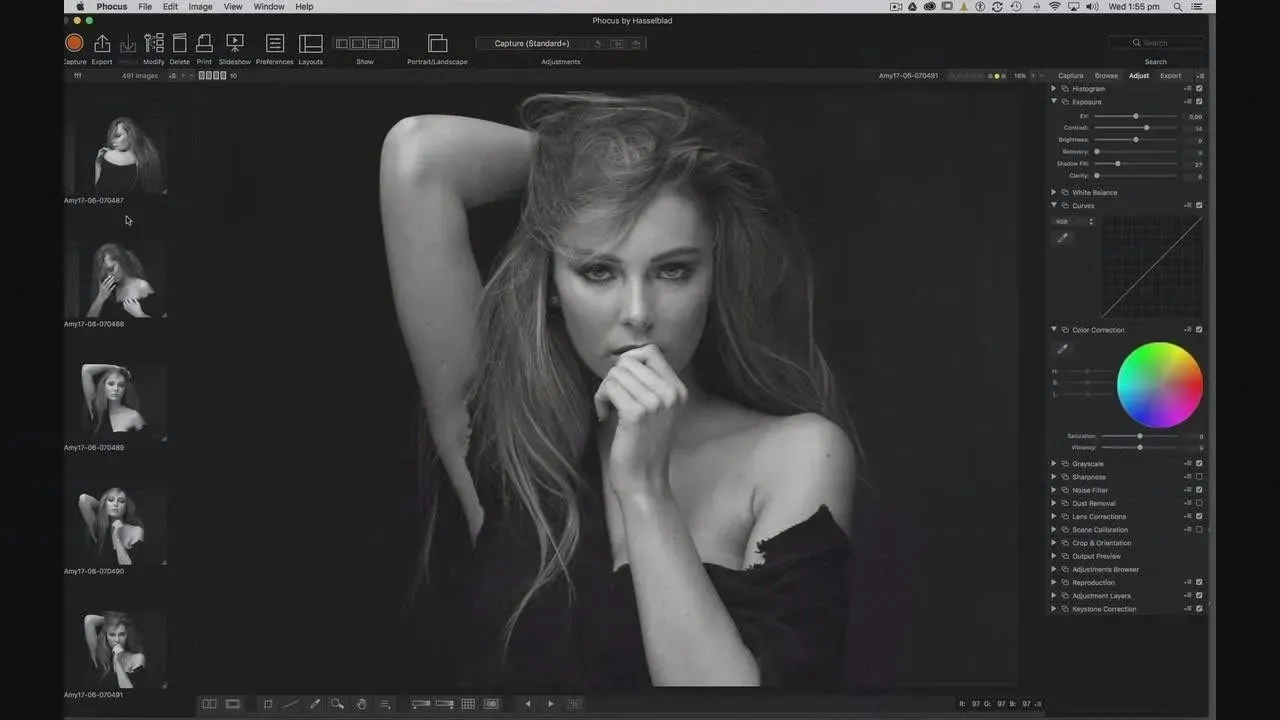This screenshot has height=720, width=1280.
Task: Select the crop tool in bottom toolbar
Action: coord(267,704)
